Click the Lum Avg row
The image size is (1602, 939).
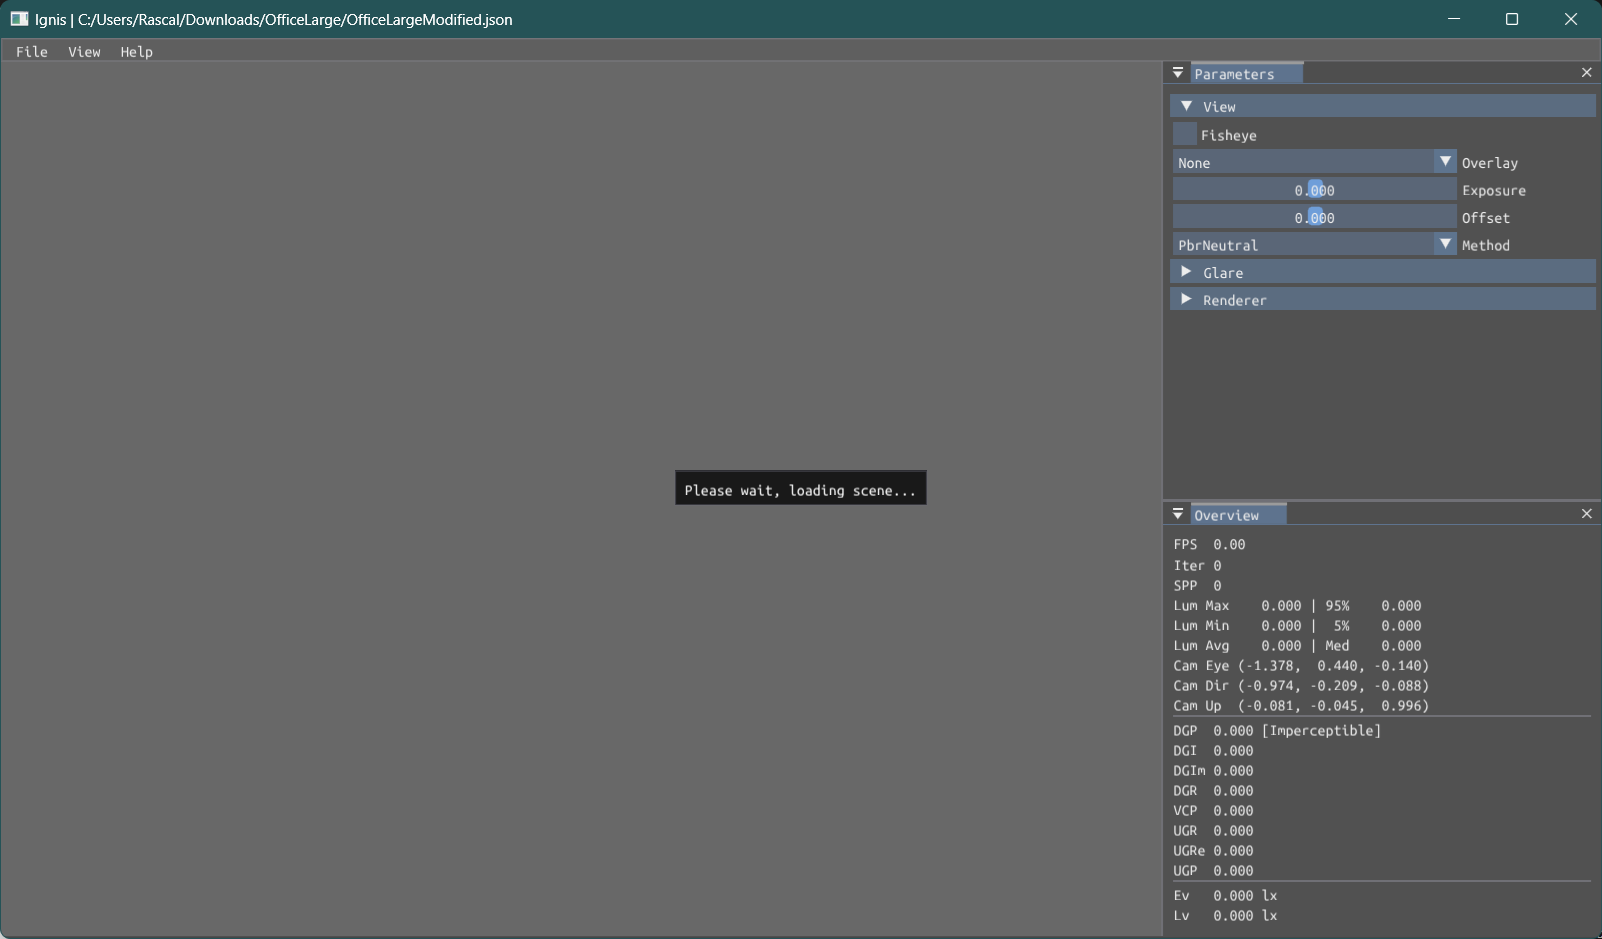coord(1297,646)
